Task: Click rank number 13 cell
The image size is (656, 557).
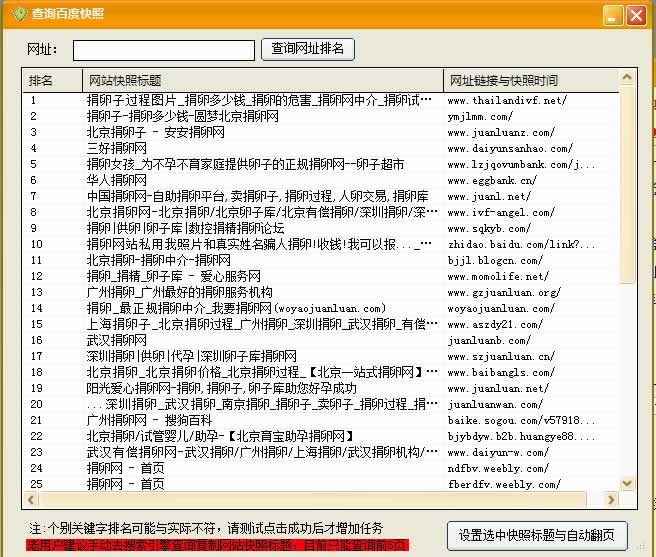Action: [37, 293]
